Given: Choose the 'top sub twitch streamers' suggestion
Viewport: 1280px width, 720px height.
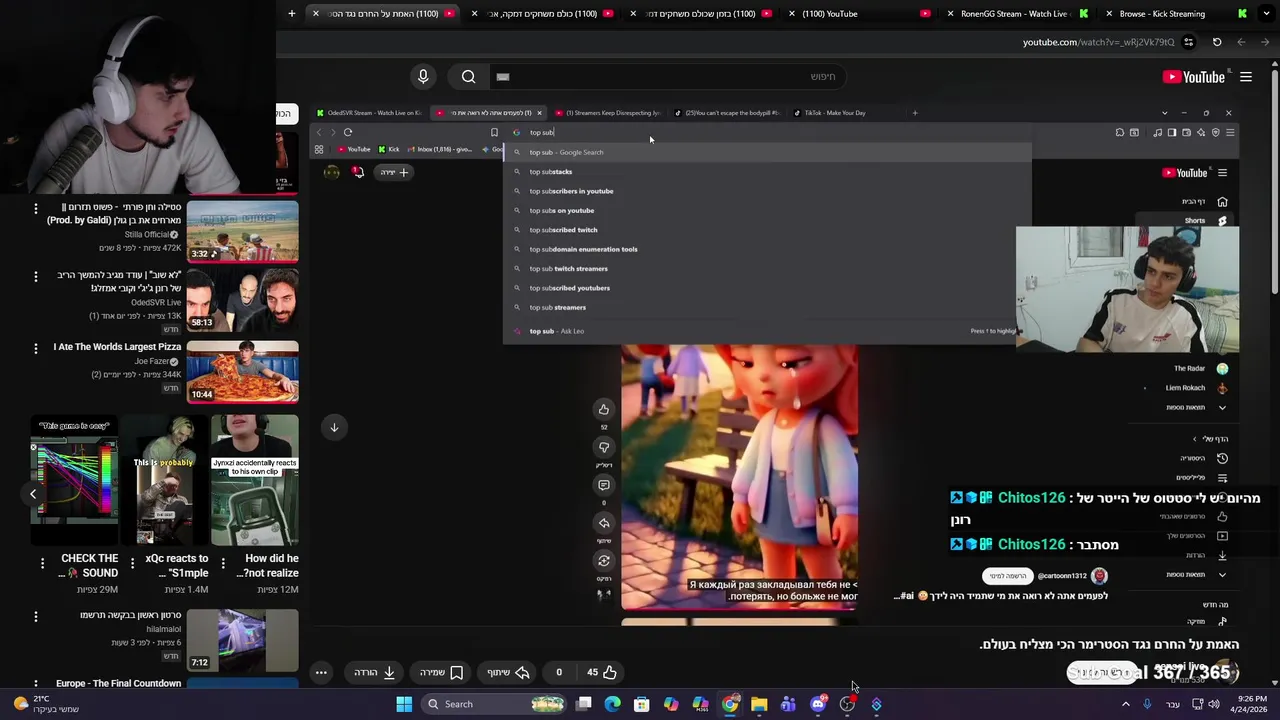Looking at the screenshot, I should [767, 268].
